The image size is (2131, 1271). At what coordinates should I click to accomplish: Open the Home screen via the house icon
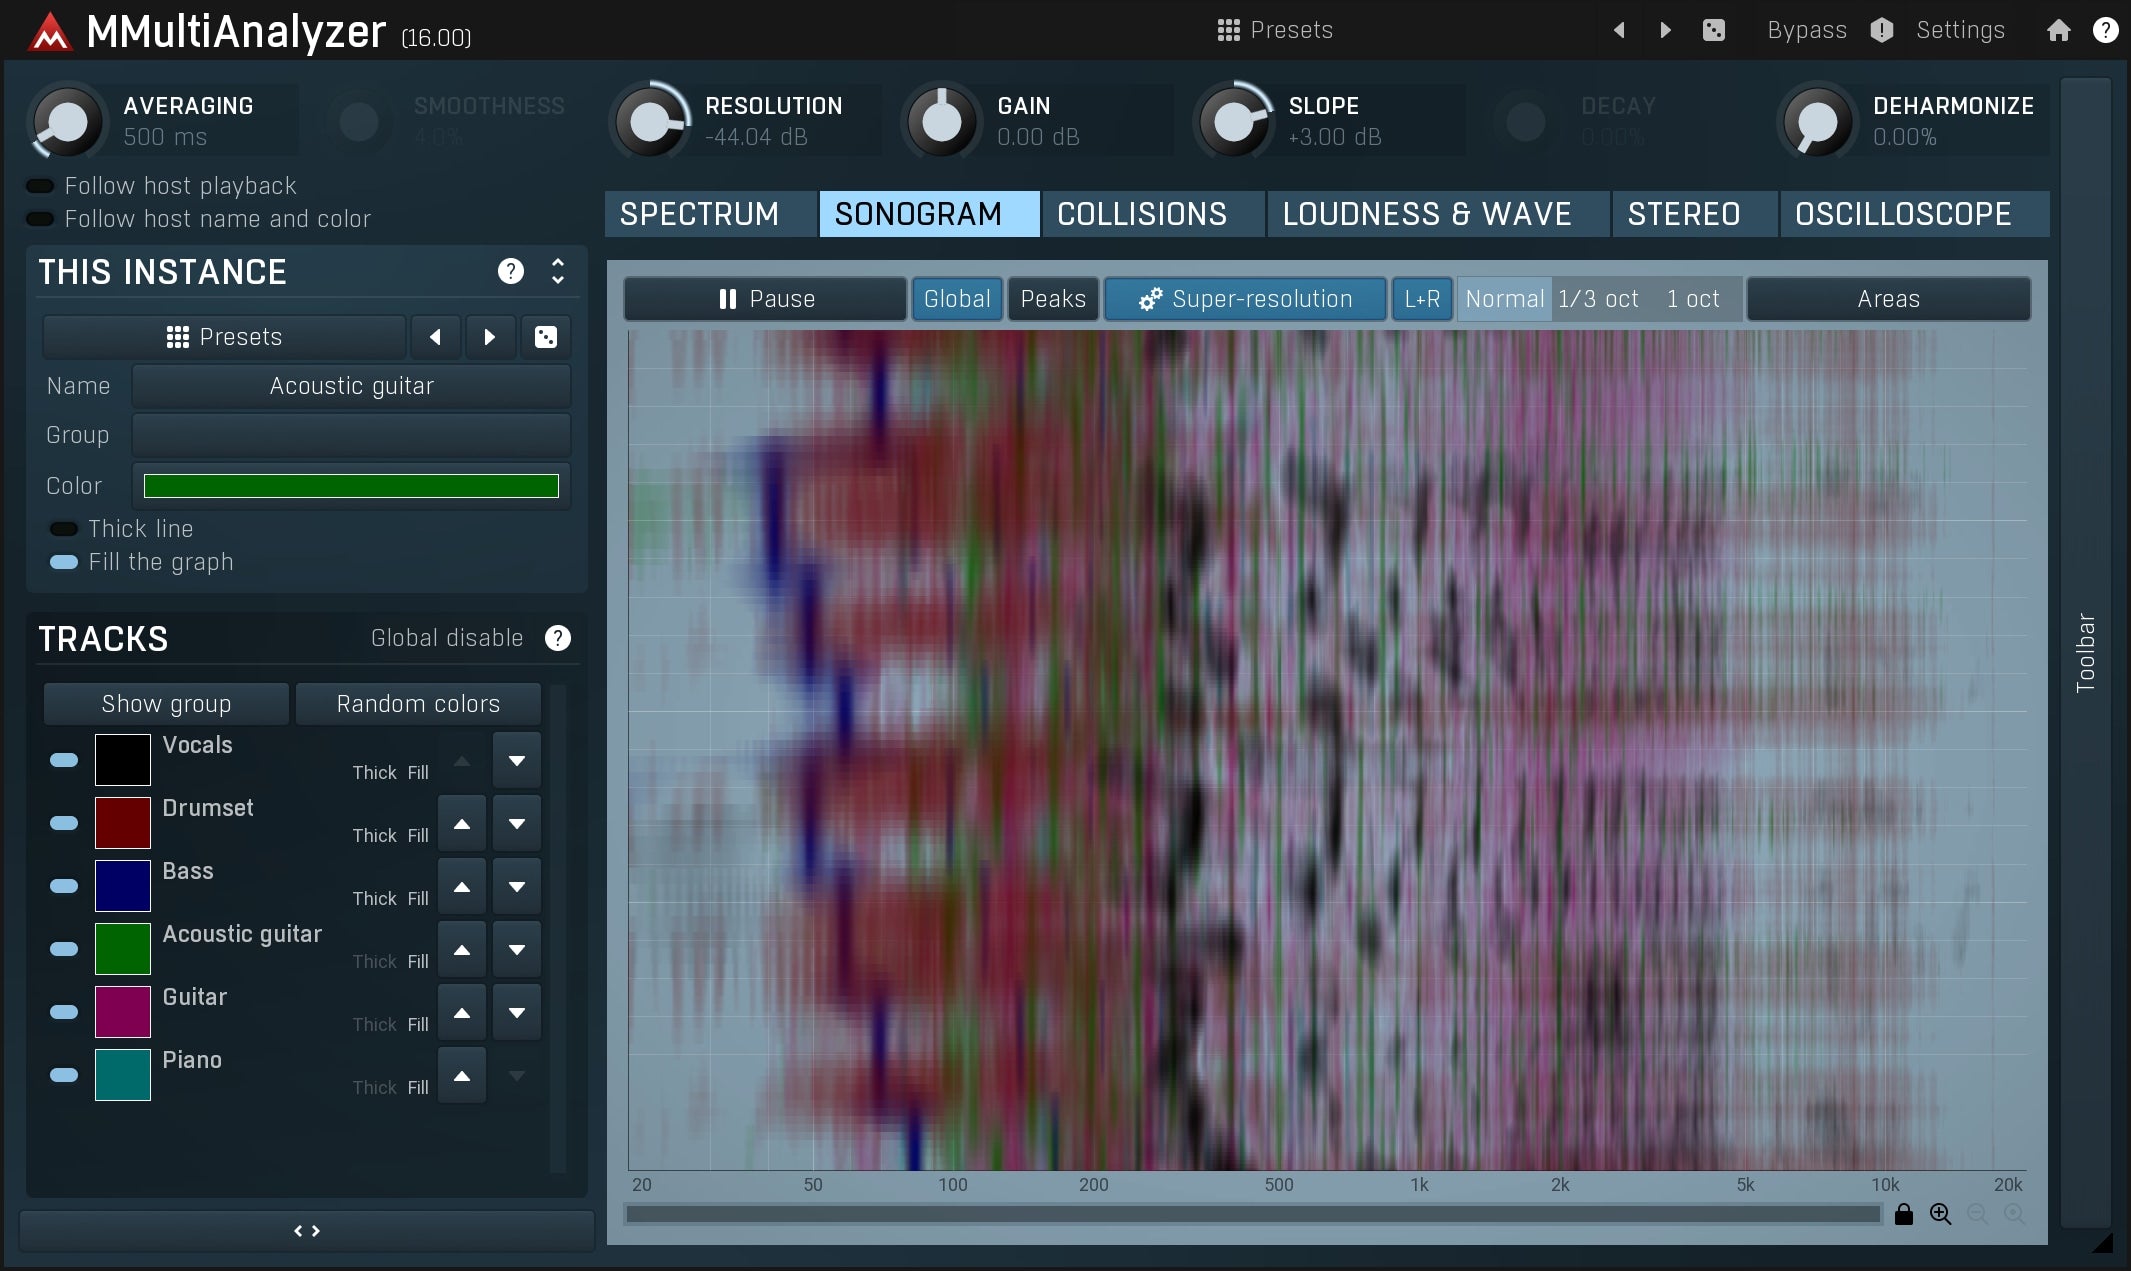2057,30
